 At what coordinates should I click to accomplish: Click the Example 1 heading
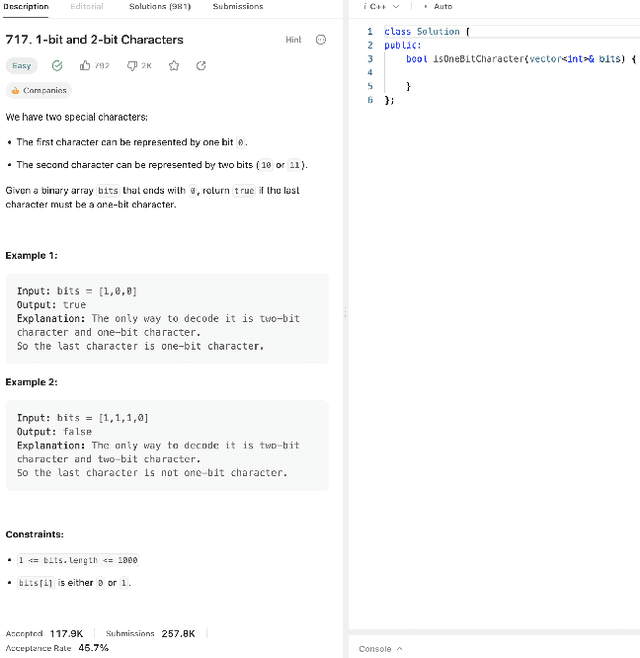tap(31, 256)
